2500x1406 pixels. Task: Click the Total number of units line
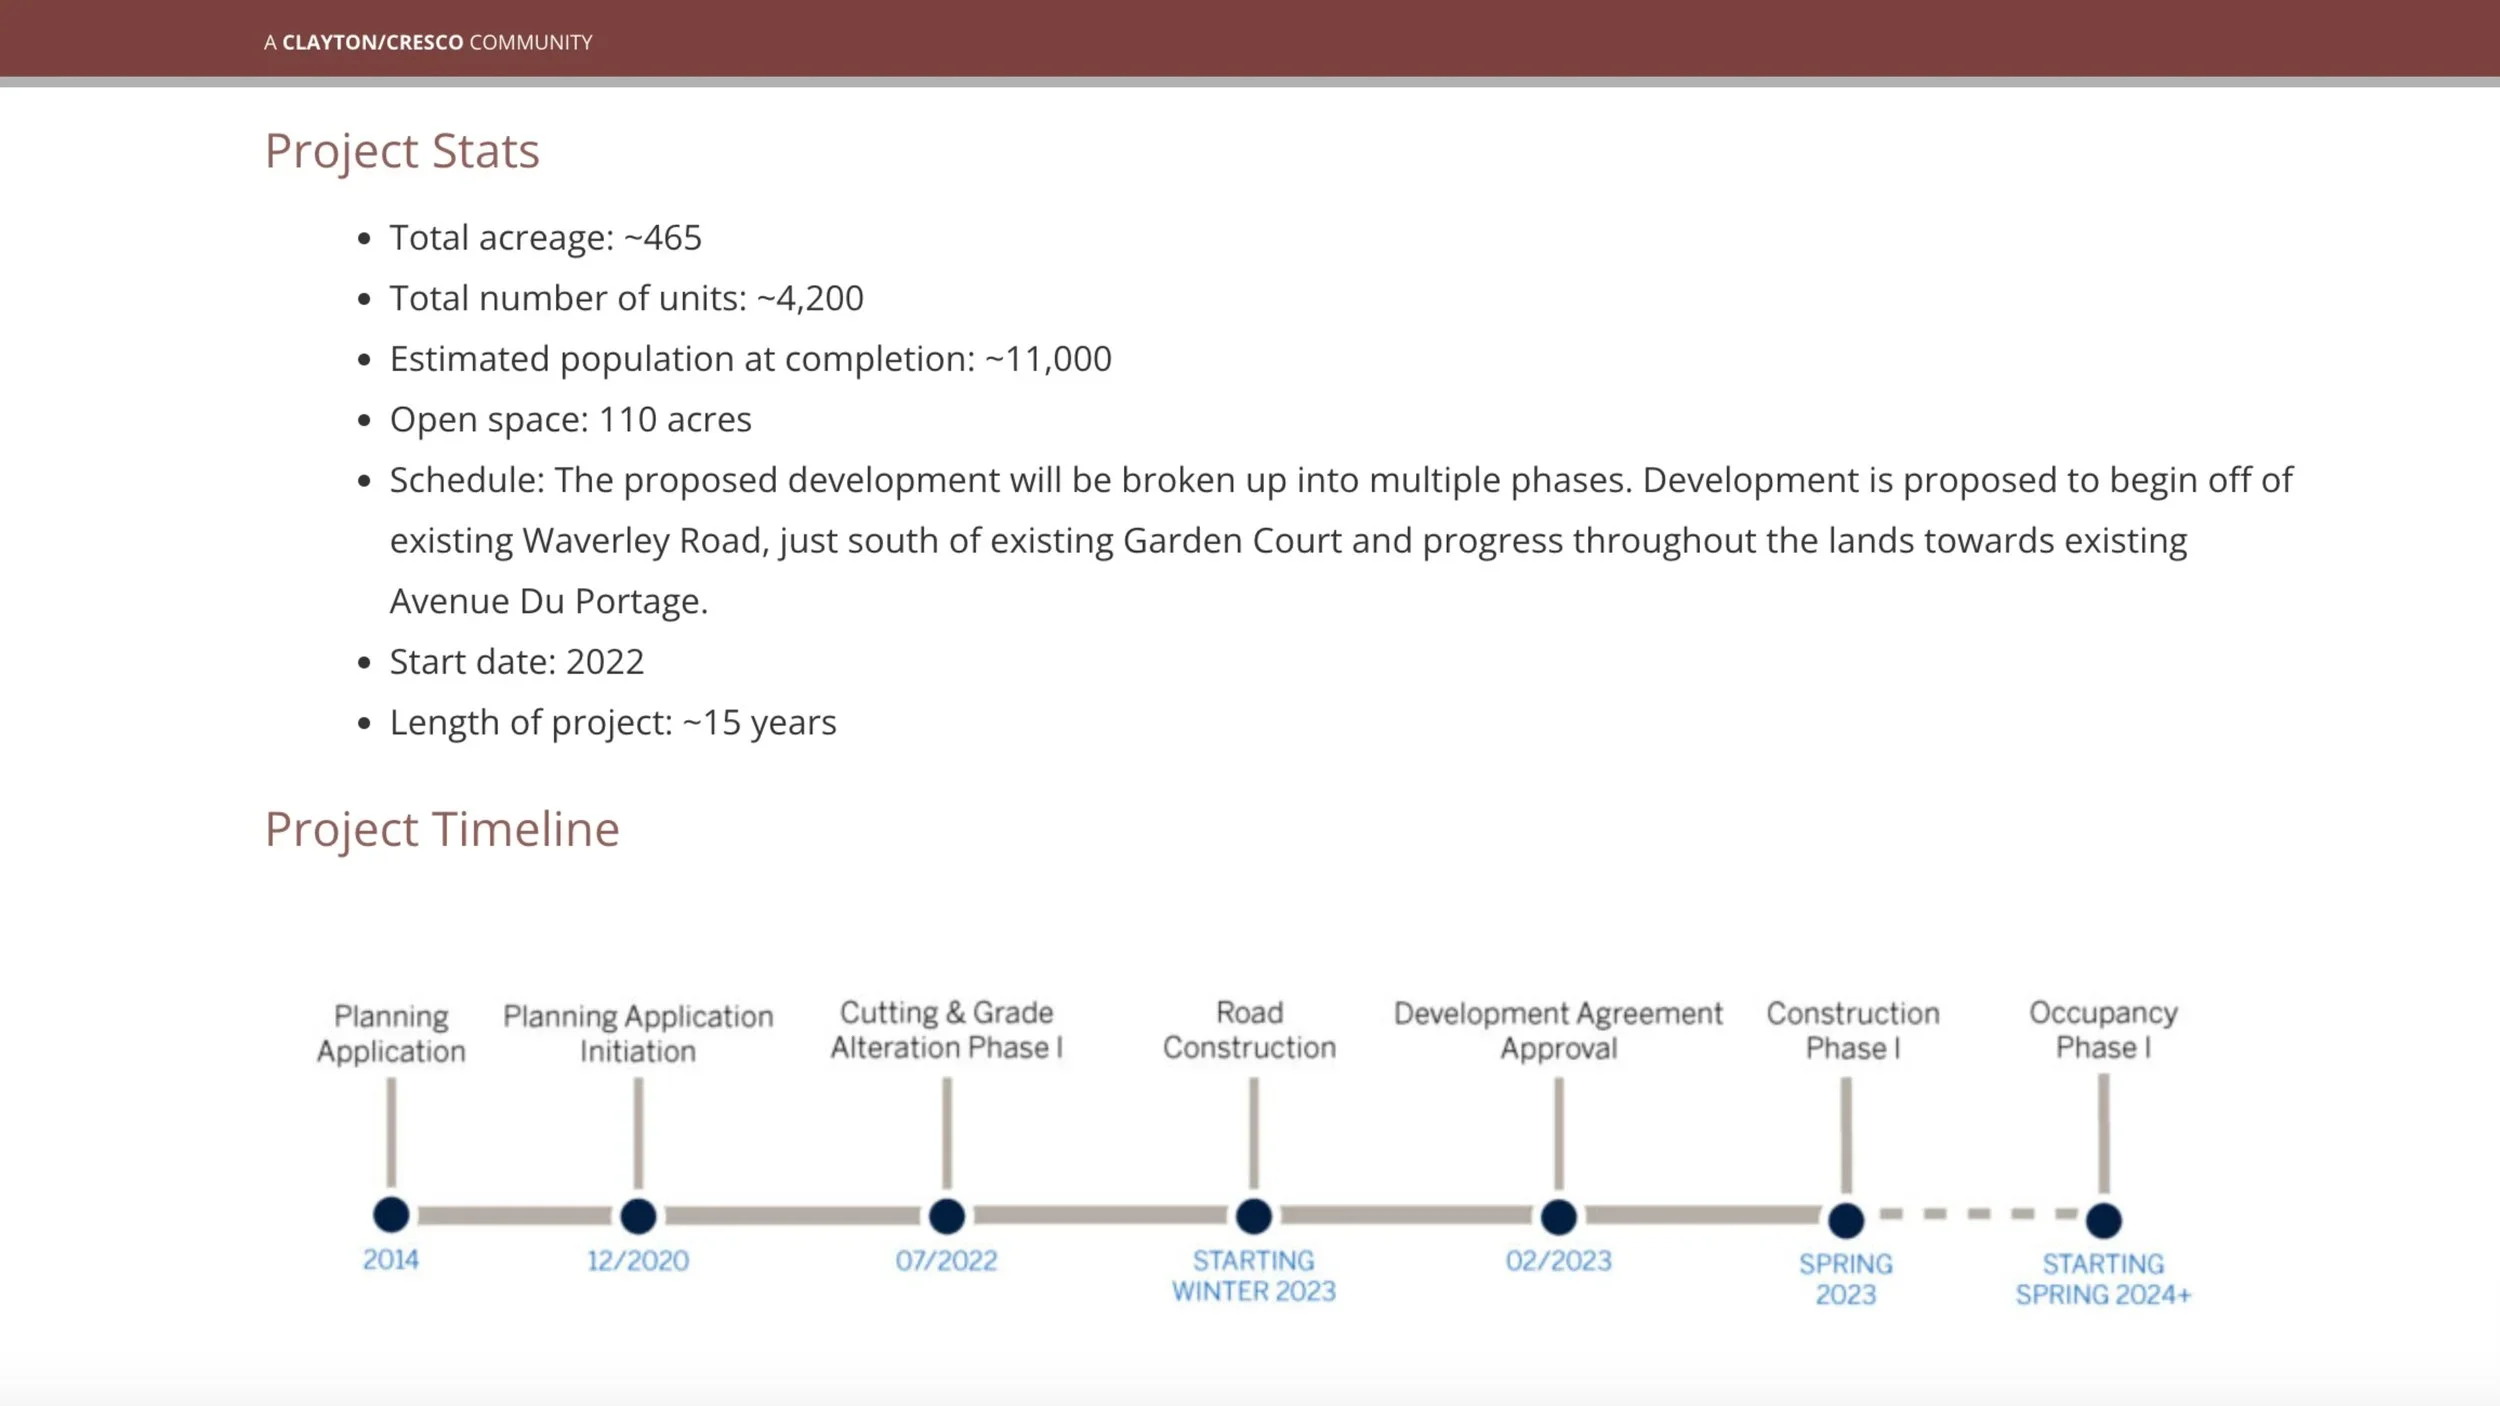(626, 298)
